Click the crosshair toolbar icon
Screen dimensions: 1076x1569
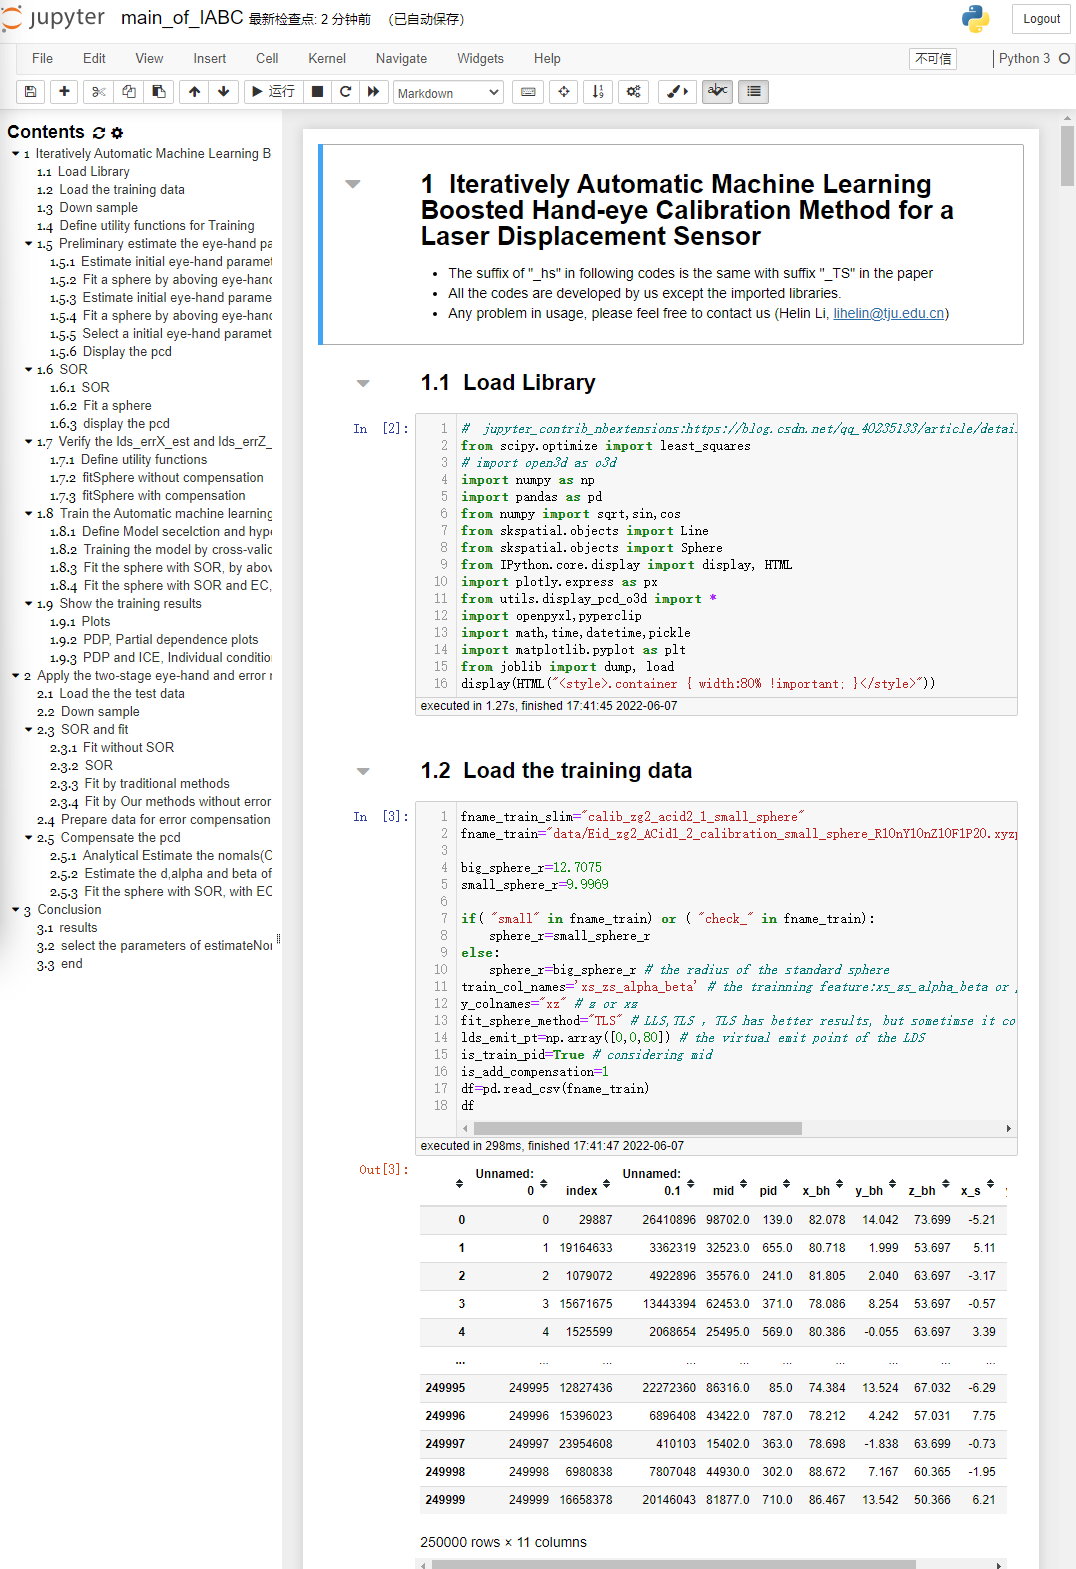[x=564, y=92]
